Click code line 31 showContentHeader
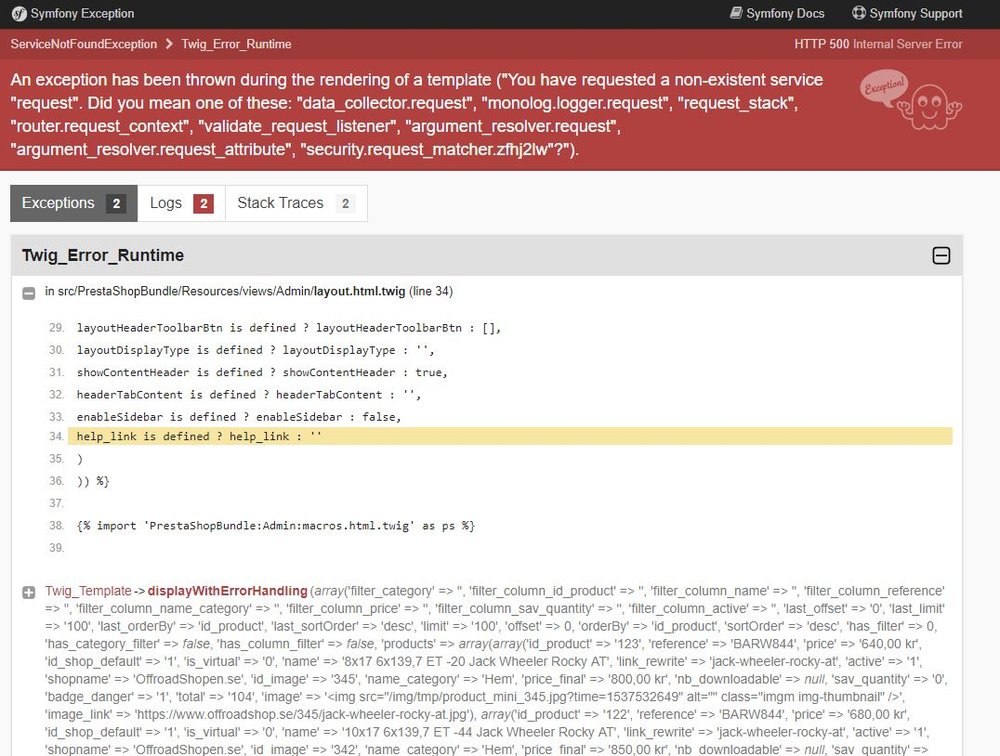1000x756 pixels. click(262, 373)
